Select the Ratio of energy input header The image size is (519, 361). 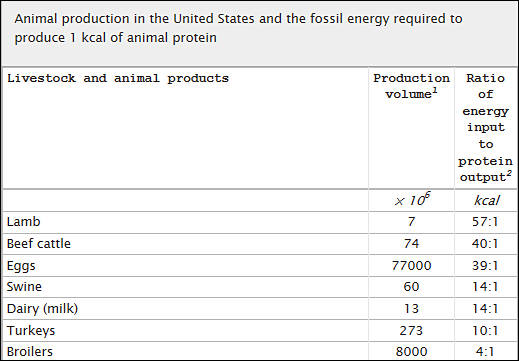[x=485, y=128]
